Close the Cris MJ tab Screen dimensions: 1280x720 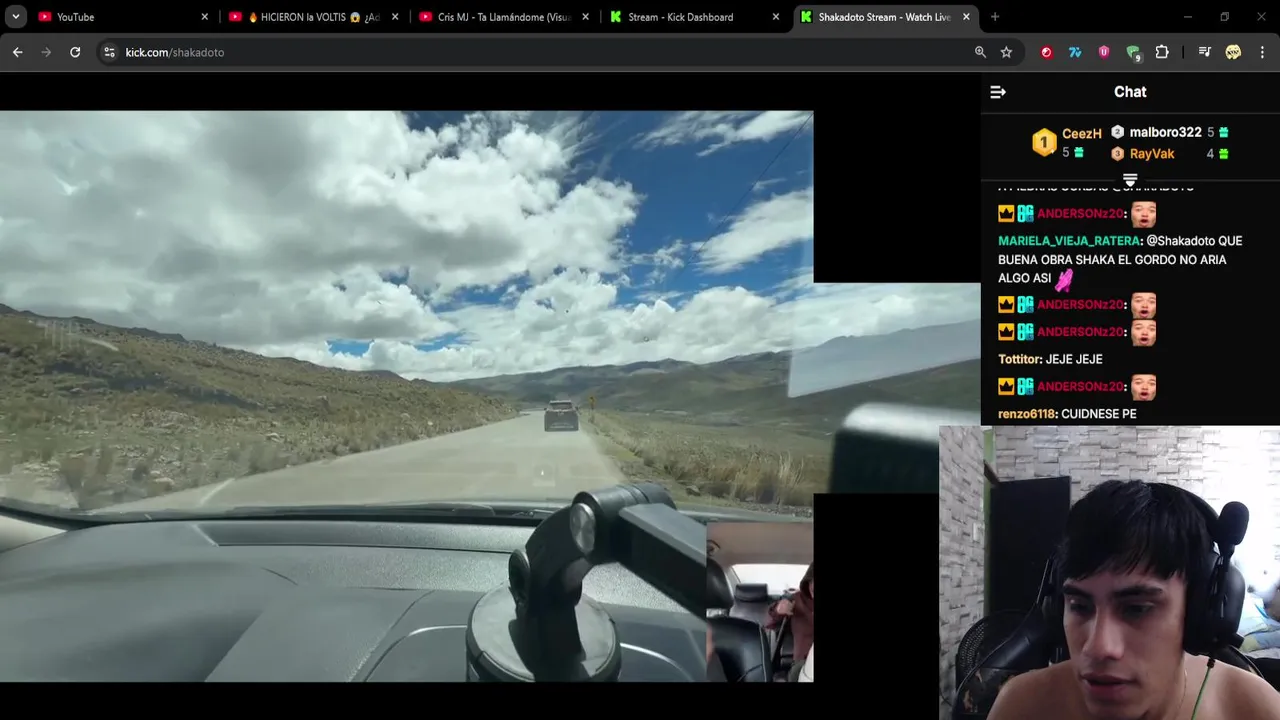(x=585, y=17)
